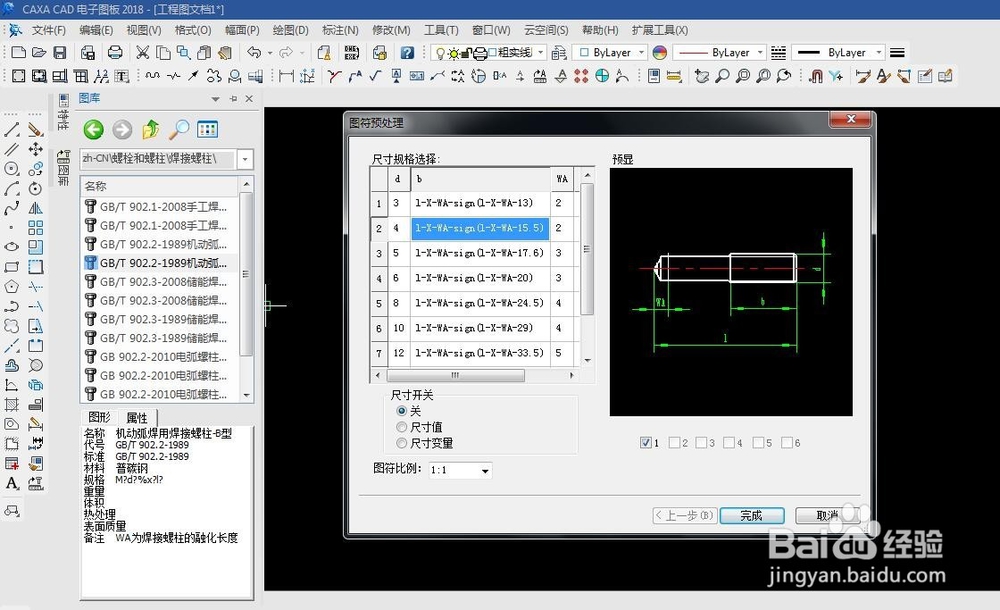Click the 取消 button
The height and width of the screenshot is (610, 1000).
[827, 516]
